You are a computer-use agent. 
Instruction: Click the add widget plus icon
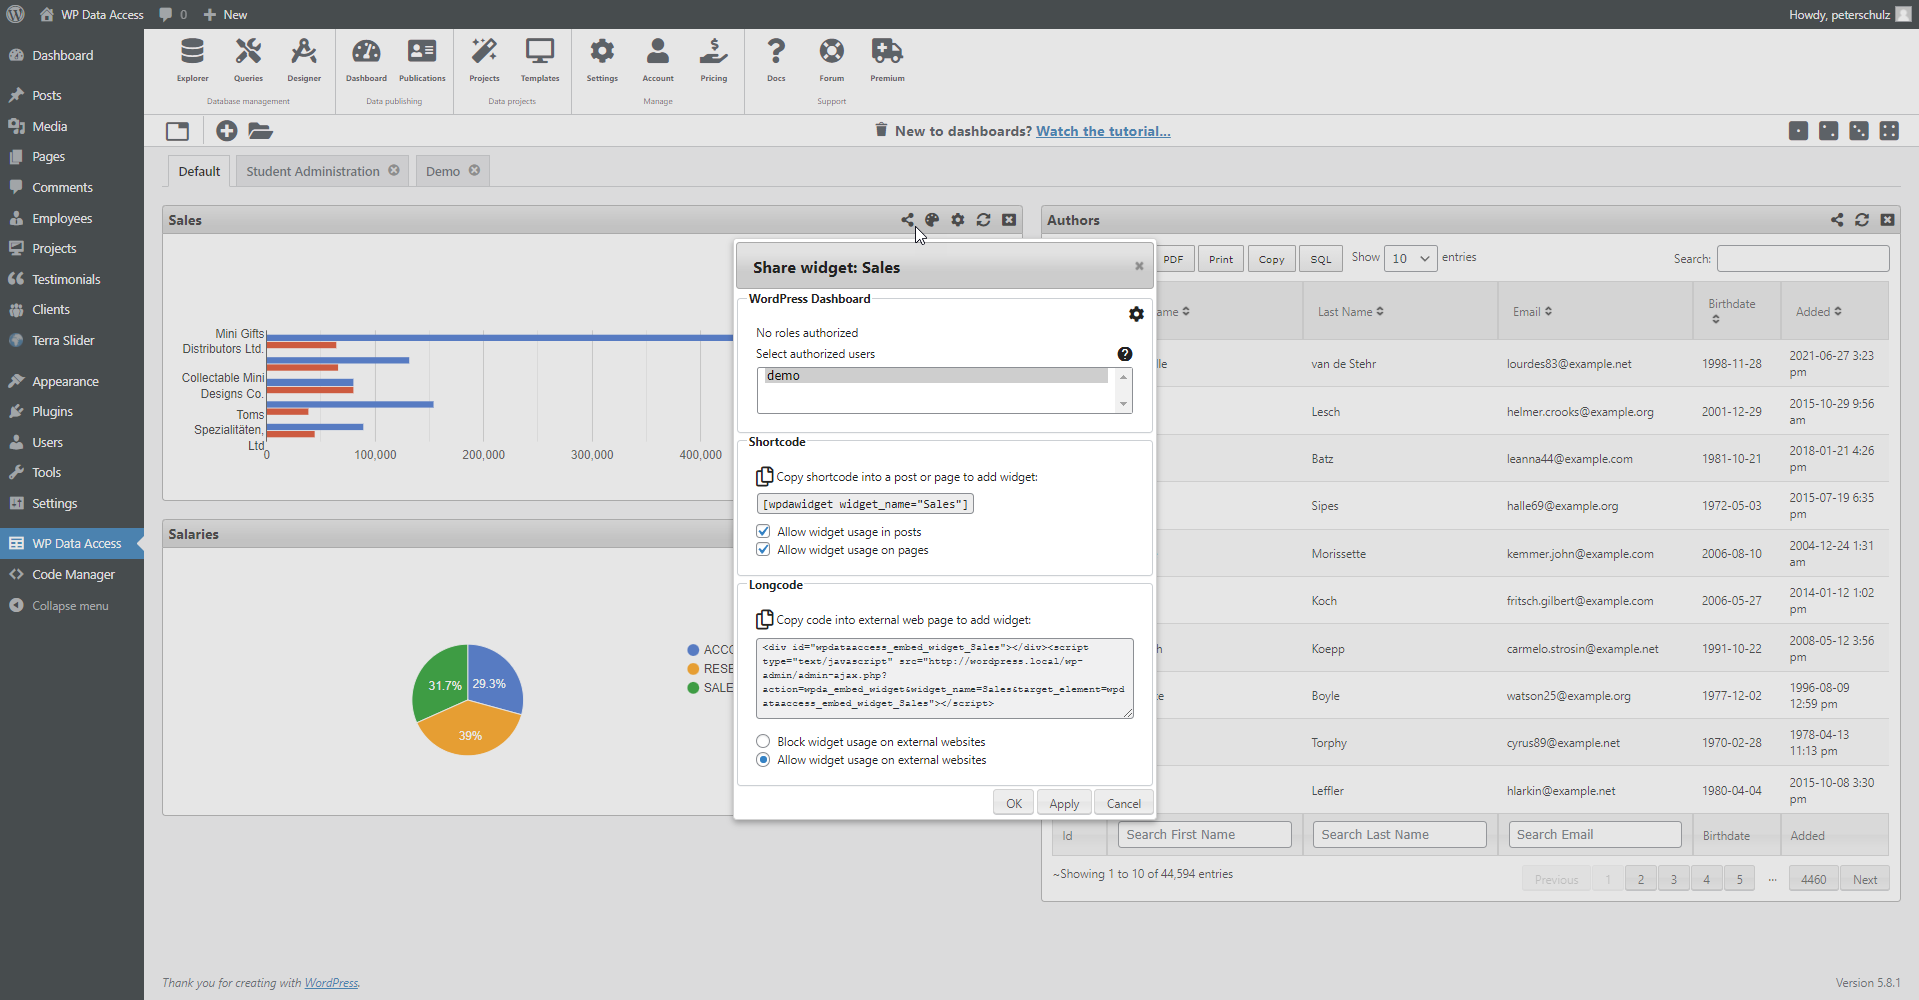tap(227, 131)
